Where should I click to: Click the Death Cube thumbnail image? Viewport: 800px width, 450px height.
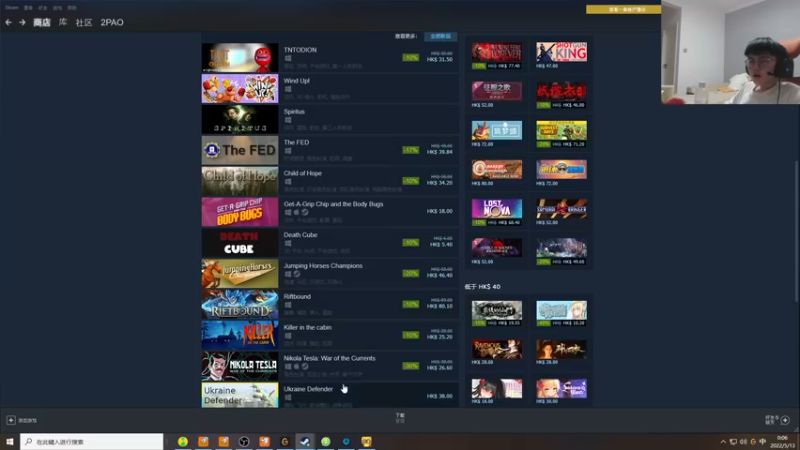[x=240, y=242]
